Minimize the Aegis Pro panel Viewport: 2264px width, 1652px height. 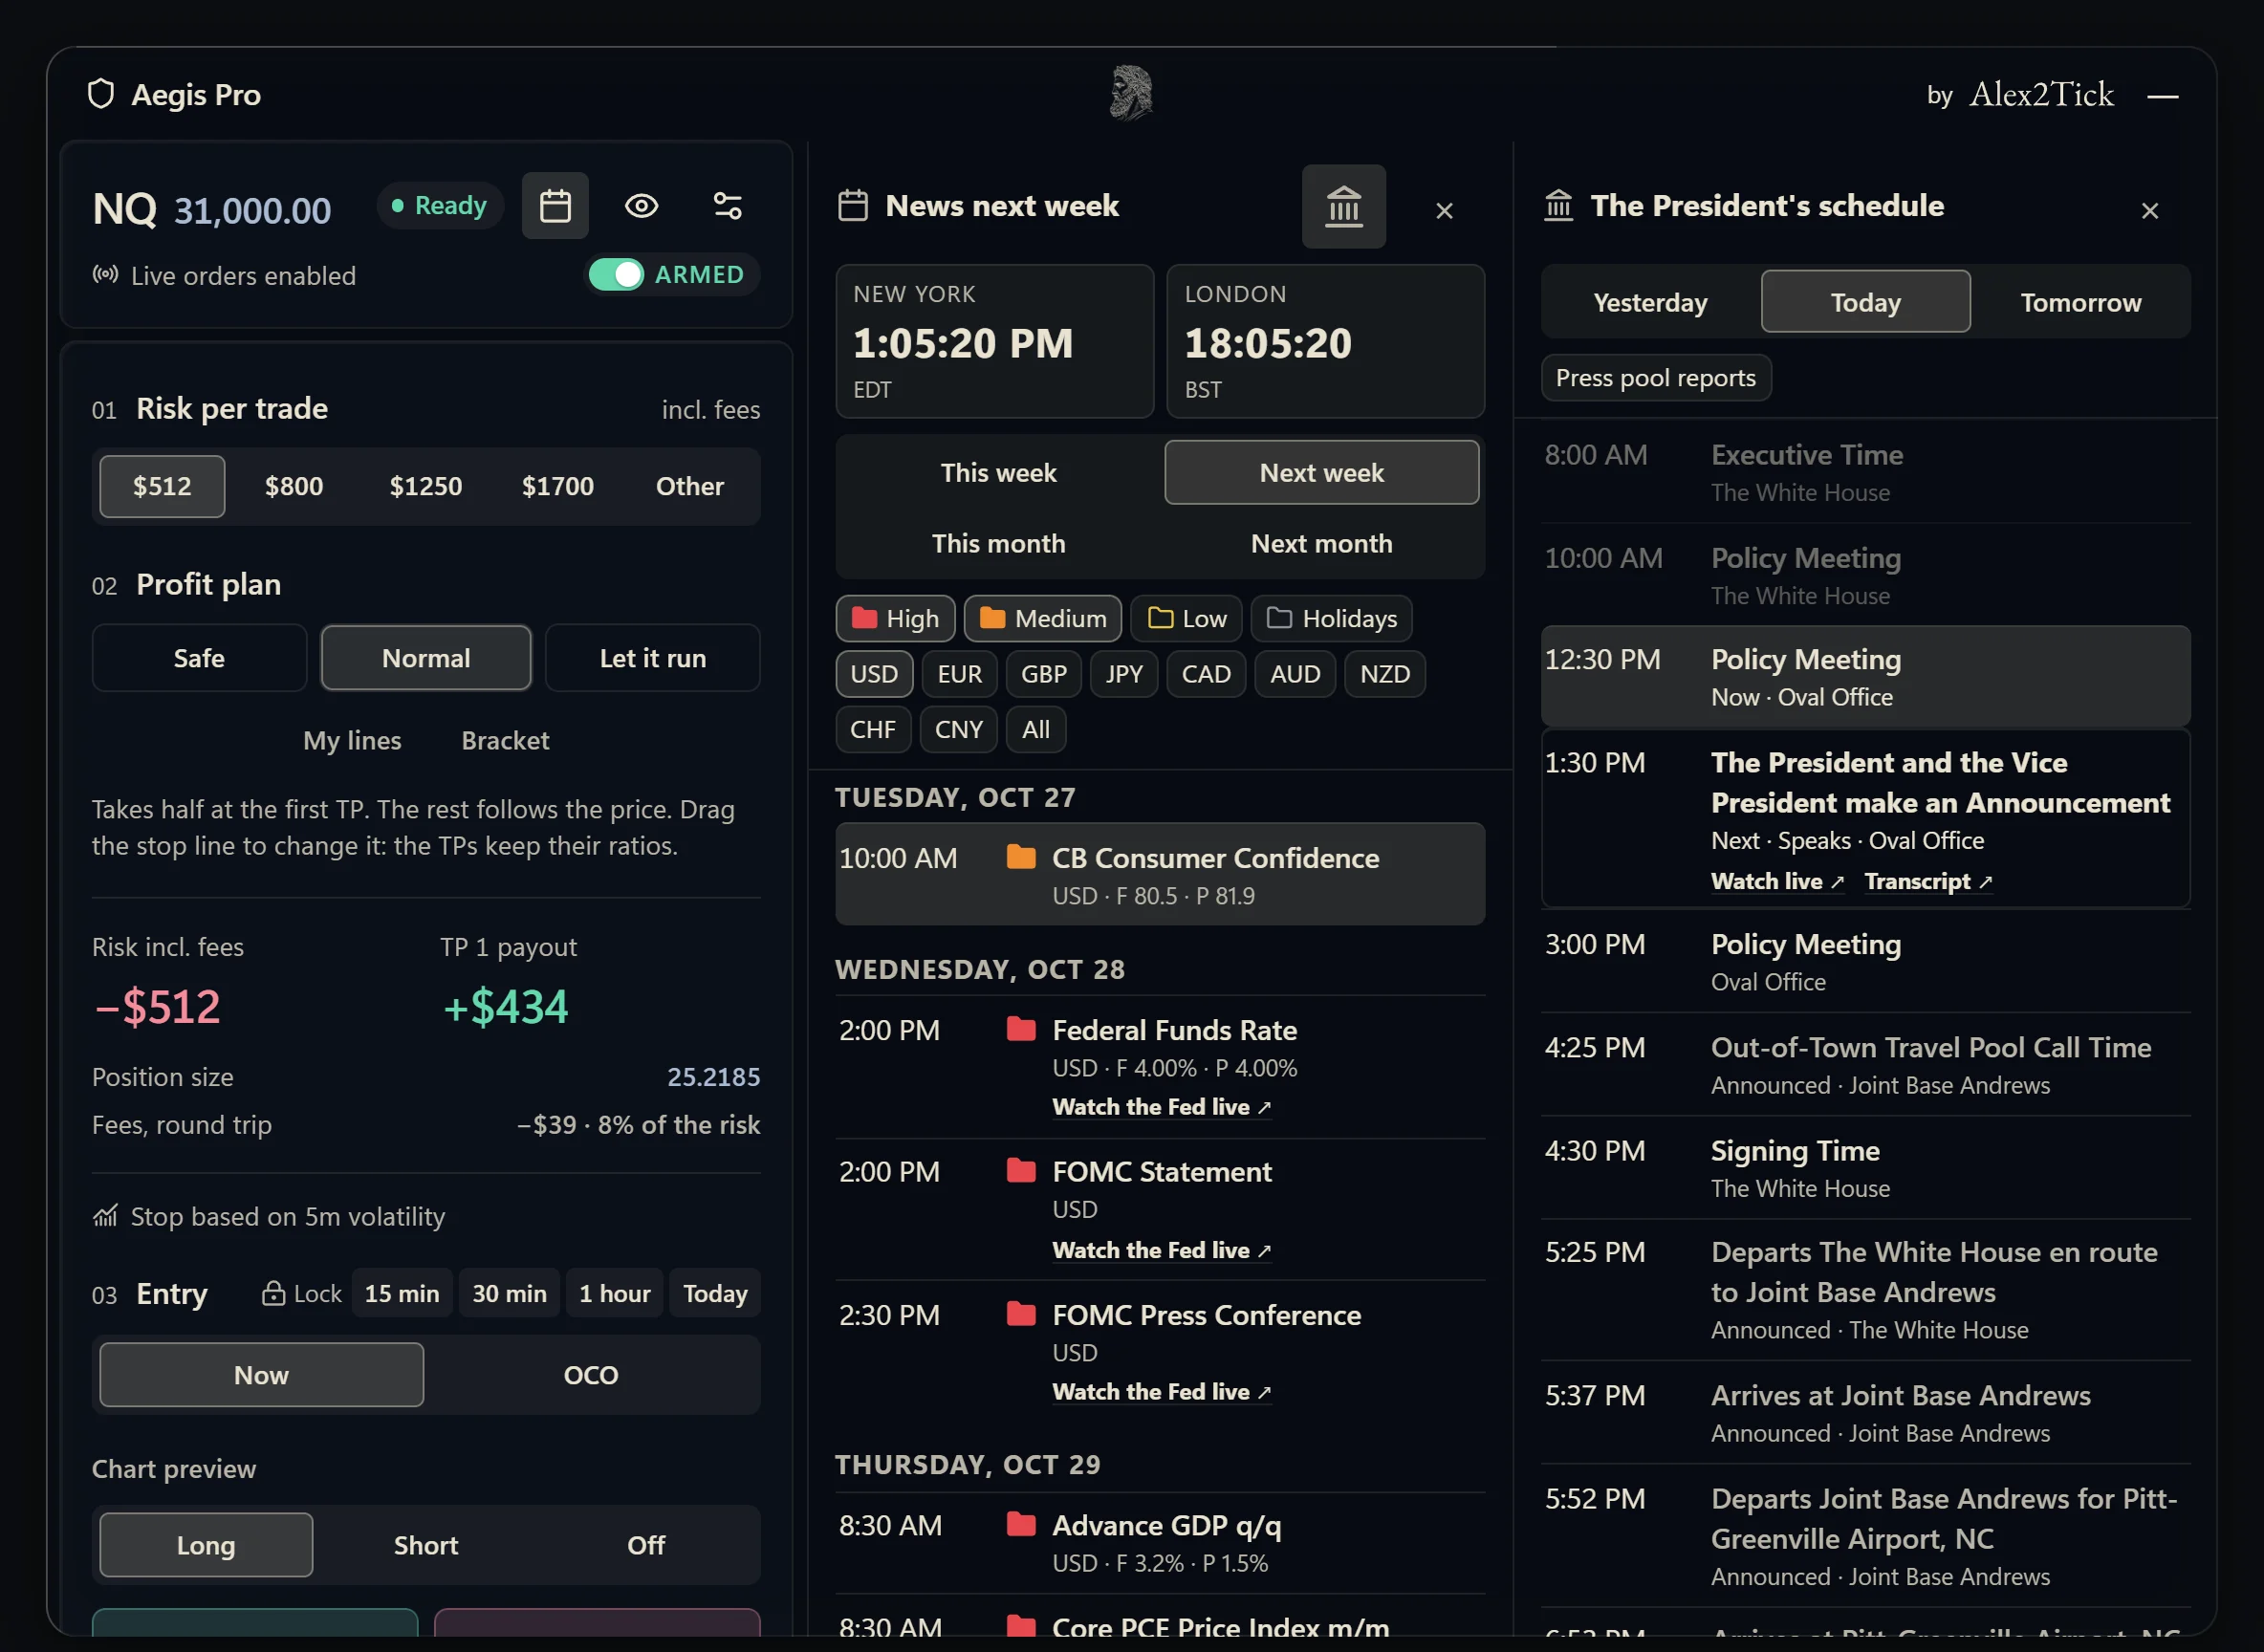(x=2162, y=96)
